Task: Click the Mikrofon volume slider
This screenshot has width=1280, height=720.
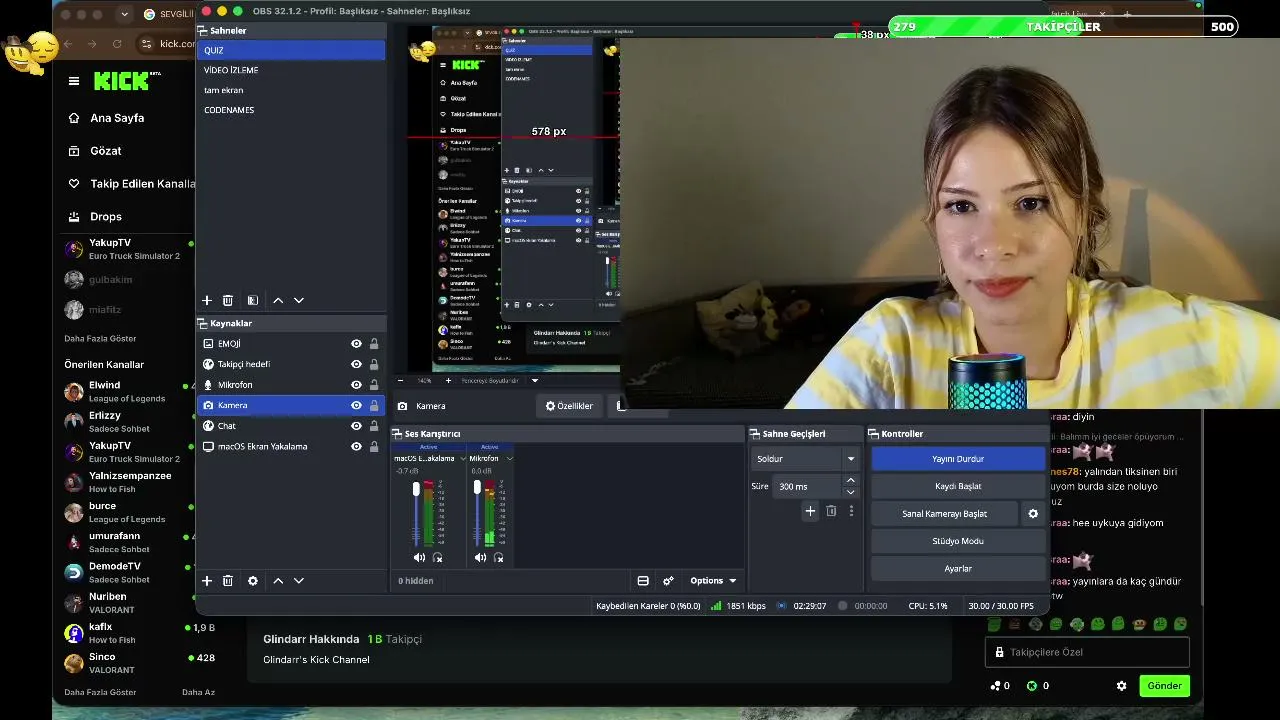Action: pos(477,512)
